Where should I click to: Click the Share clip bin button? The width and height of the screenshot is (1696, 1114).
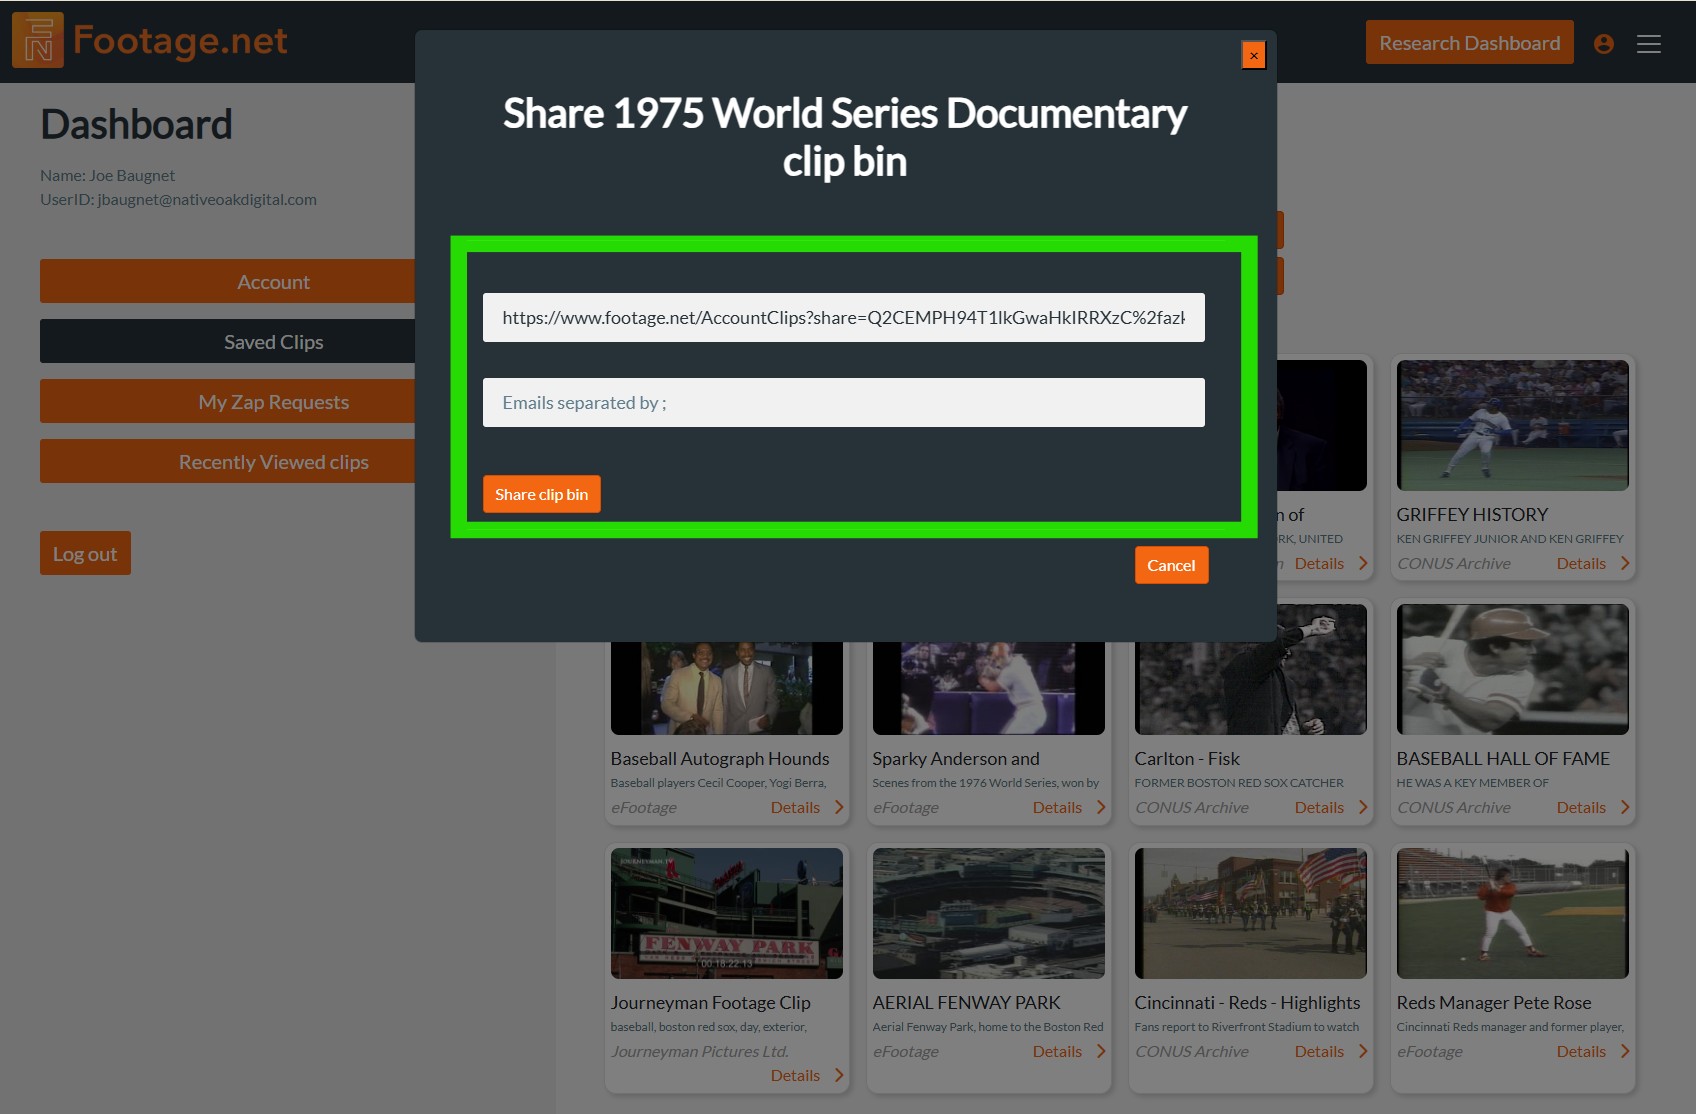(541, 494)
